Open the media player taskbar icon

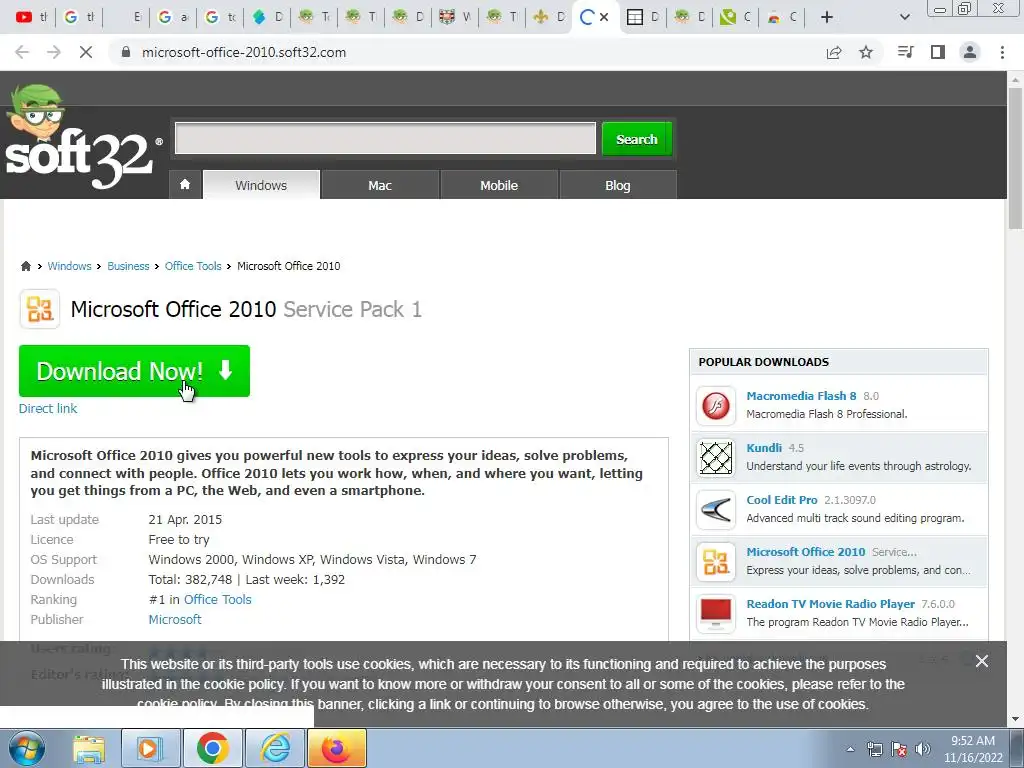150,748
